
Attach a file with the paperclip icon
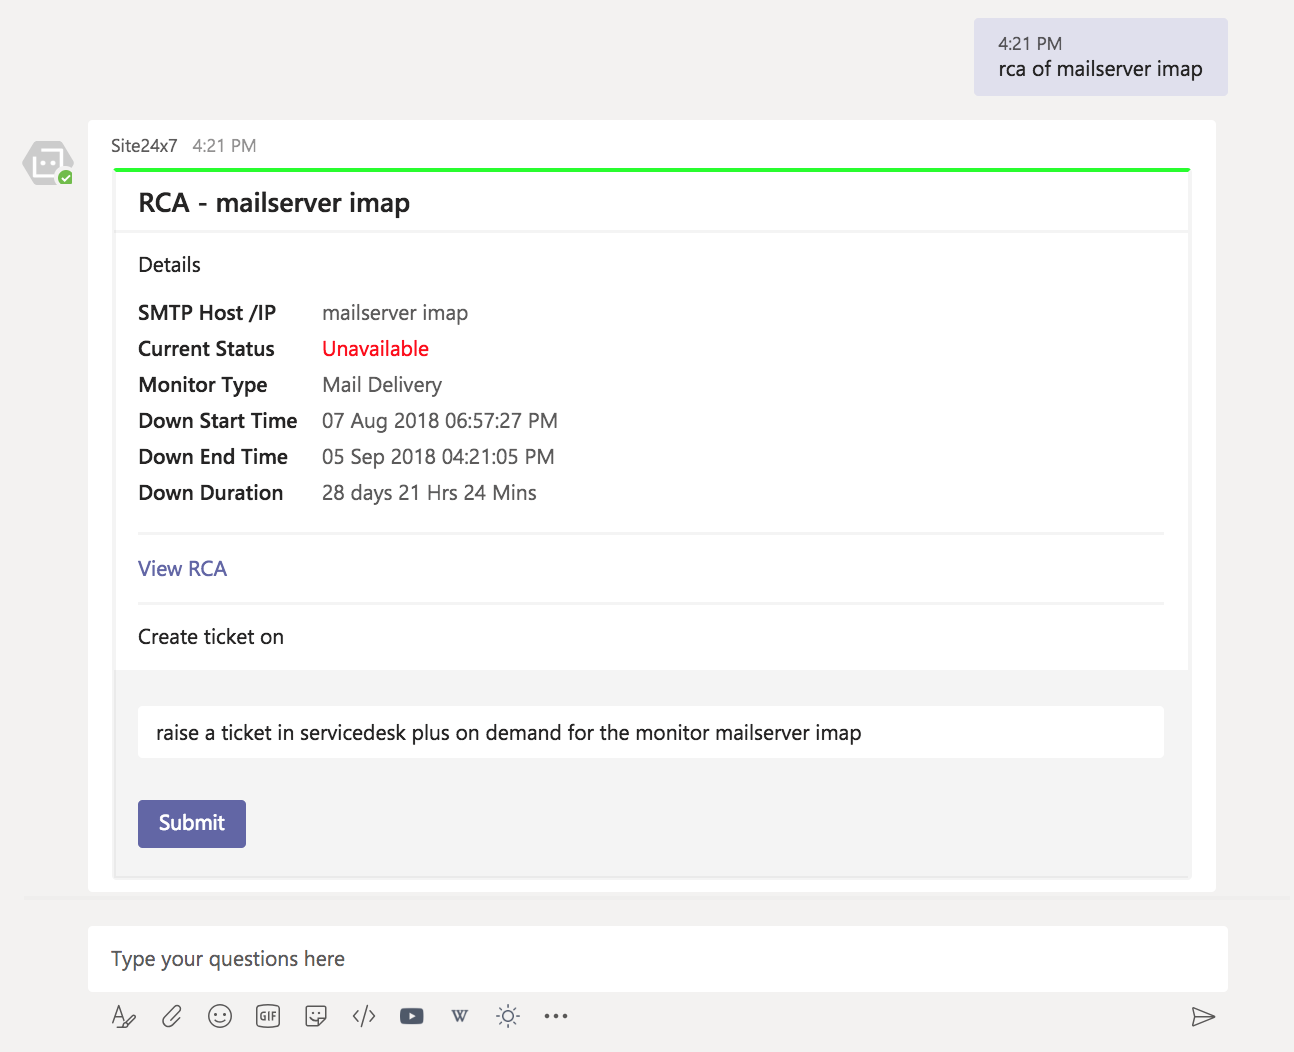[172, 1016]
